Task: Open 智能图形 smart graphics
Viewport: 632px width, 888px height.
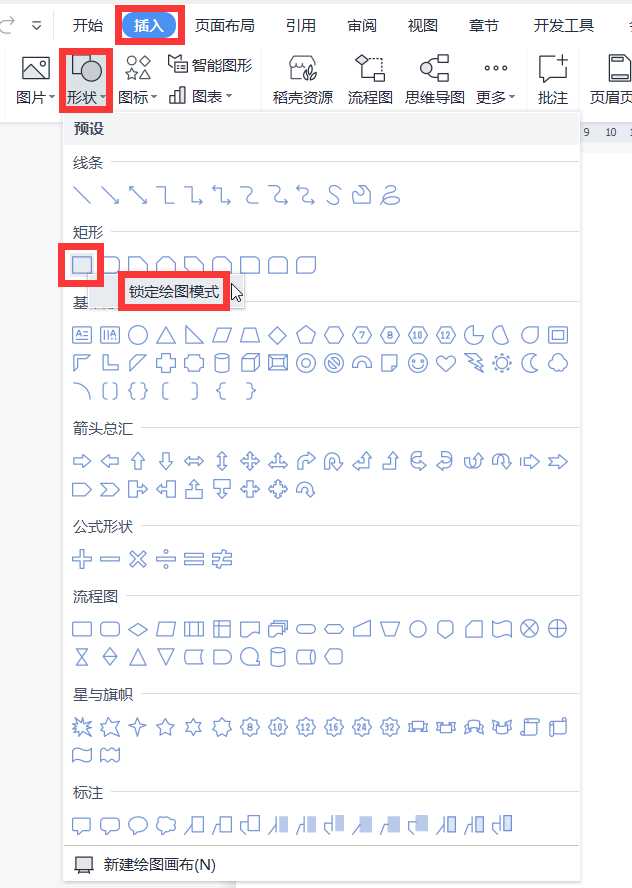Action: tap(210, 65)
